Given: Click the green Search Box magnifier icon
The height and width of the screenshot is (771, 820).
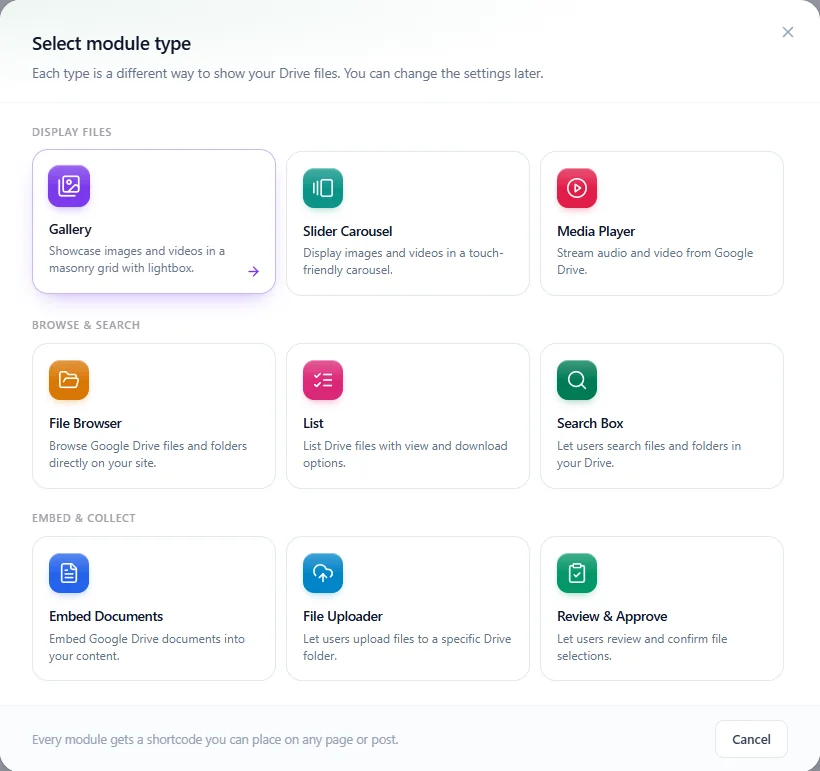Looking at the screenshot, I should click(577, 380).
